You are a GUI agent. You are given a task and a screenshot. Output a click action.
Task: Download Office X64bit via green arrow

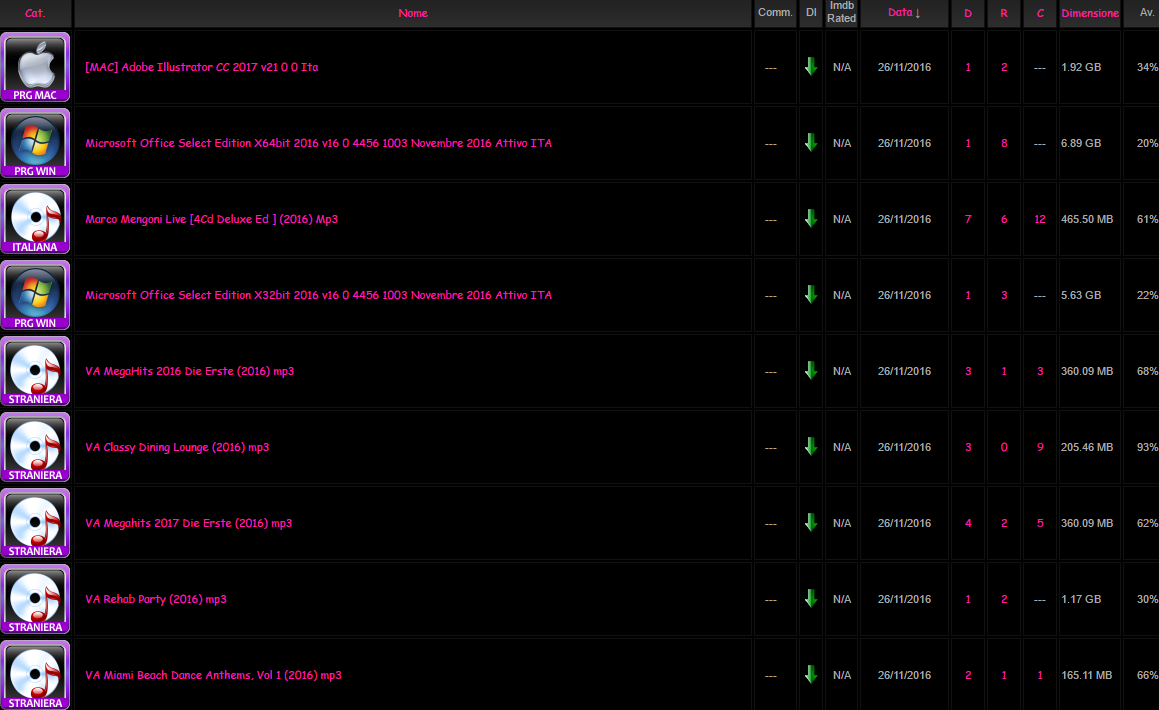[811, 143]
